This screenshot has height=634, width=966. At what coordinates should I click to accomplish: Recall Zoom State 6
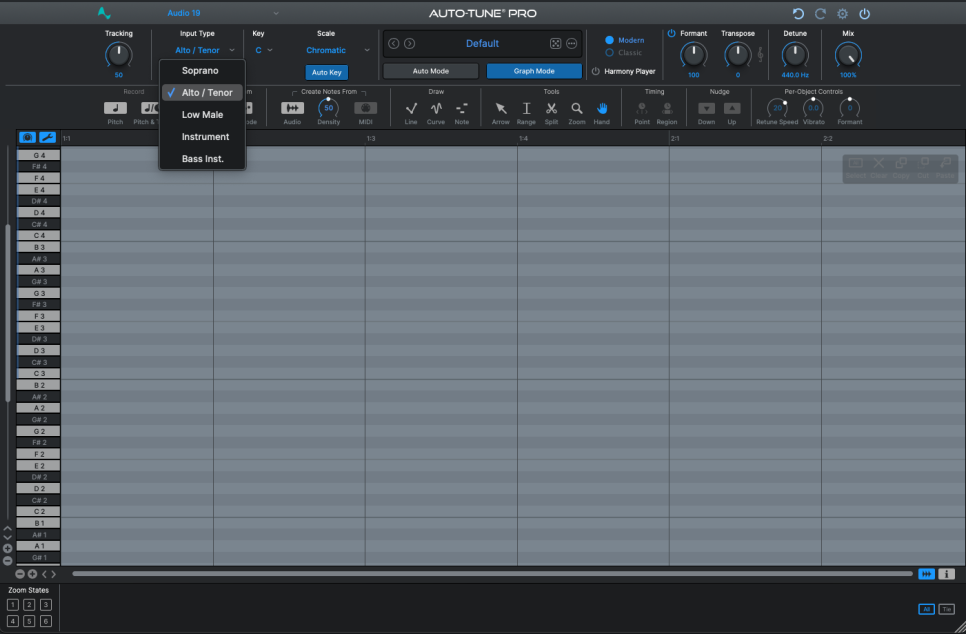point(46,621)
